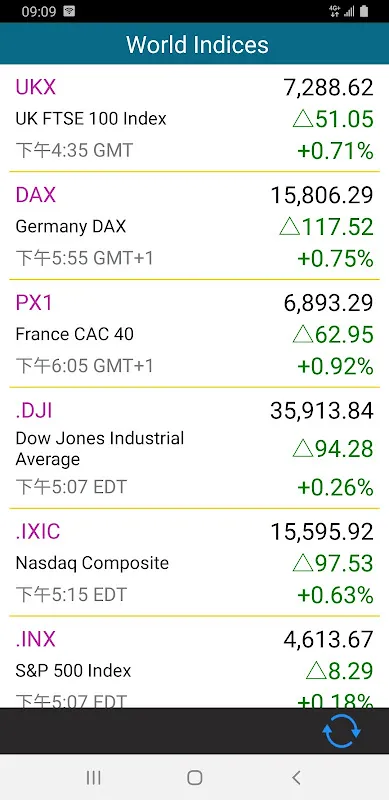
Task: Tap Dow Jones Industrial Average name
Action: pyautogui.click(x=100, y=448)
